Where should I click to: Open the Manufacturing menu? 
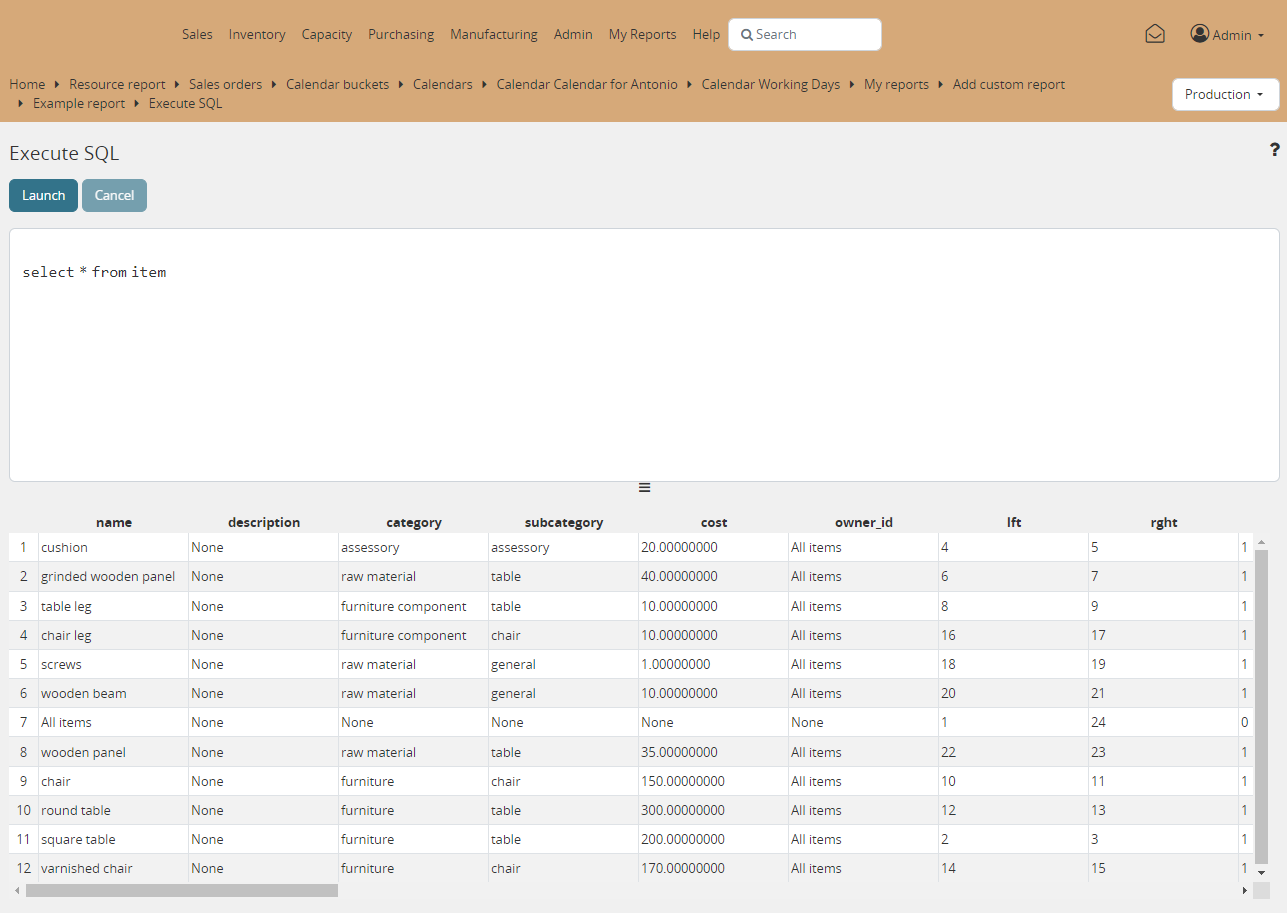tap(494, 34)
